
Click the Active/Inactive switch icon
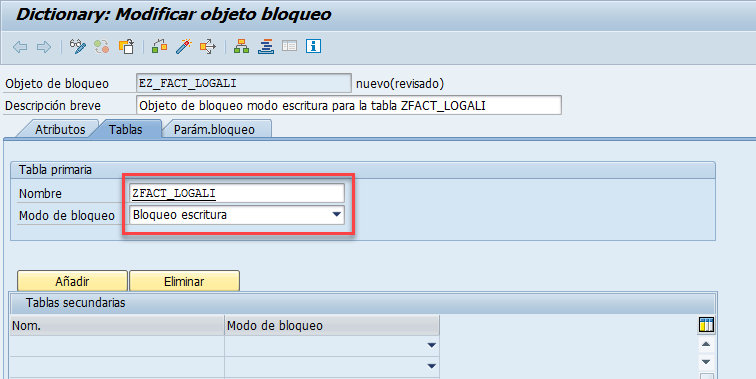[x=102, y=46]
